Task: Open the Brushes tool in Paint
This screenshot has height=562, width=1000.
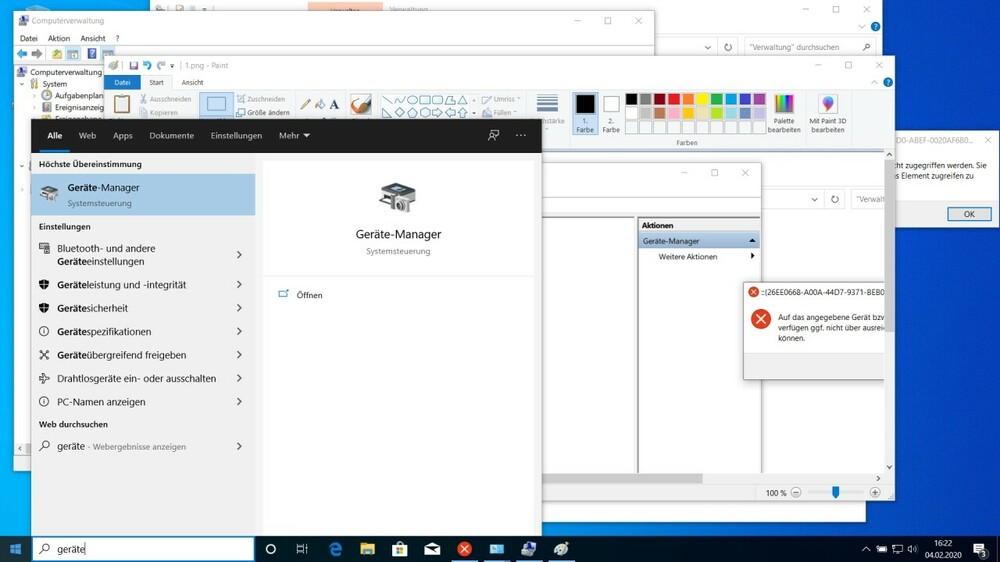Action: pyautogui.click(x=360, y=104)
